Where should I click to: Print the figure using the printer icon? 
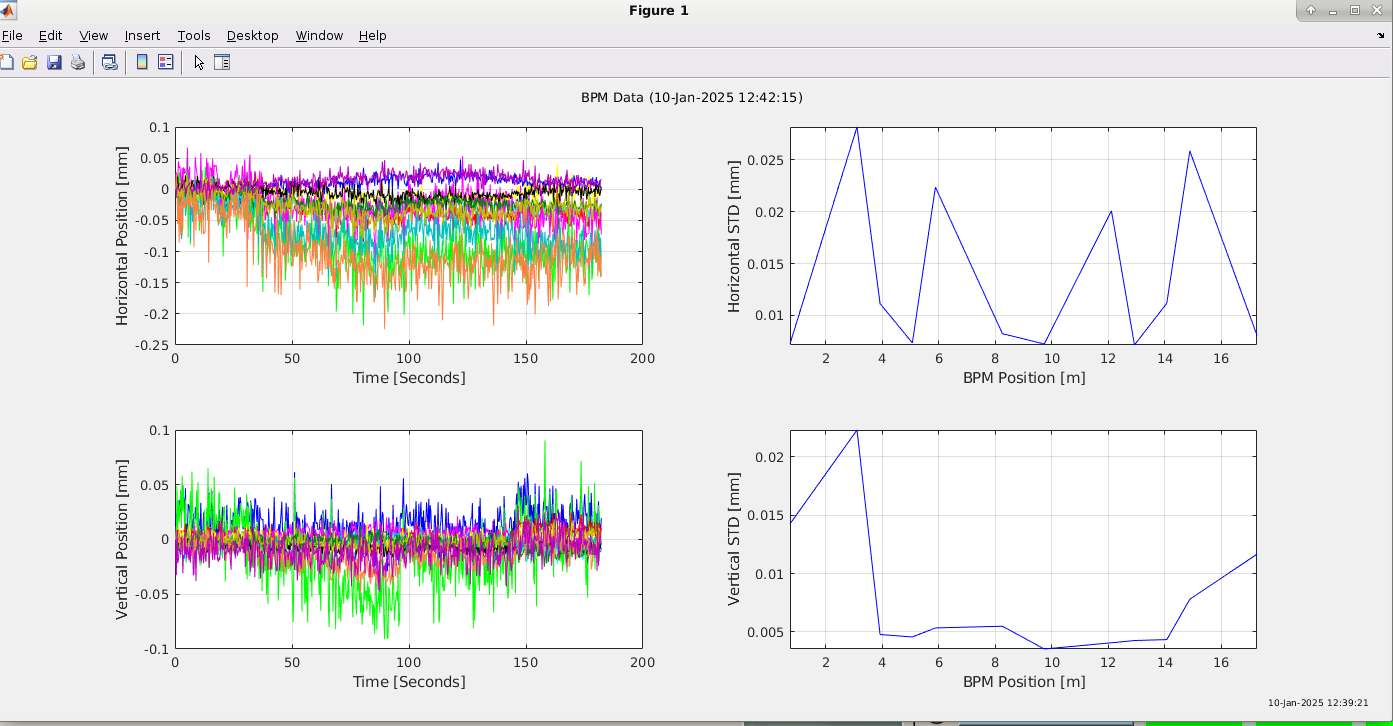78,62
